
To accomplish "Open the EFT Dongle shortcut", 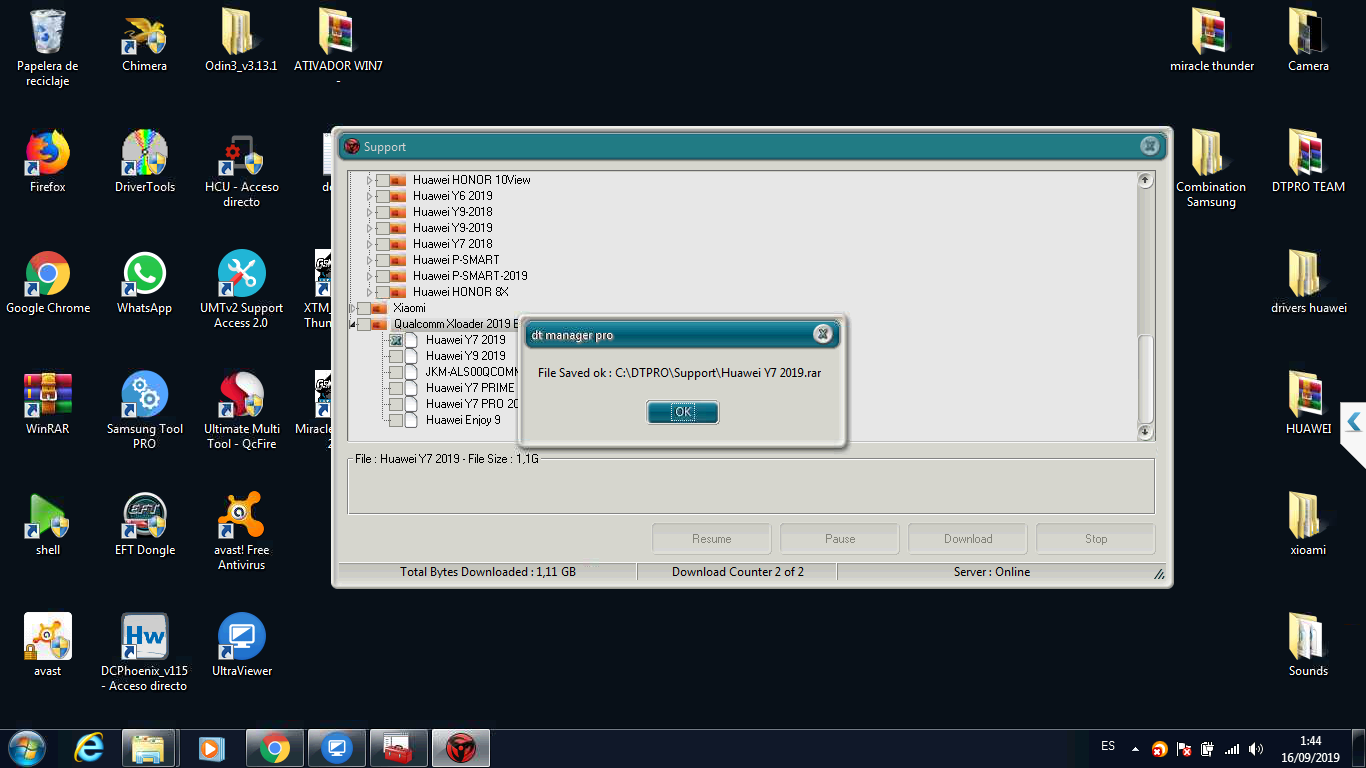I will pyautogui.click(x=144, y=524).
